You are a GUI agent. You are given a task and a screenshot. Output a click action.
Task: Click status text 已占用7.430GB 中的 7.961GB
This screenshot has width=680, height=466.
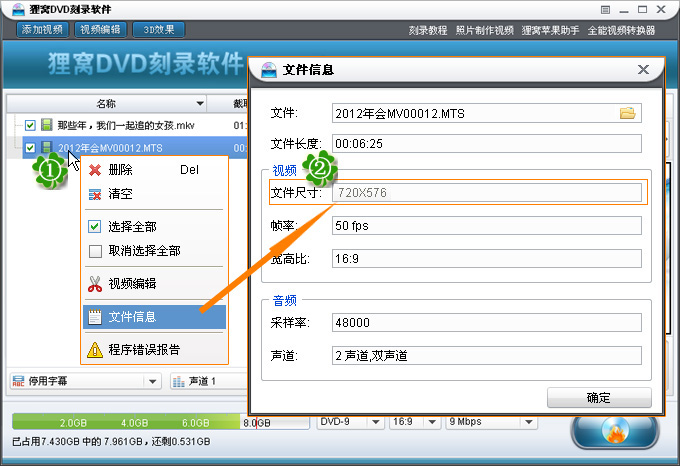pos(77,442)
